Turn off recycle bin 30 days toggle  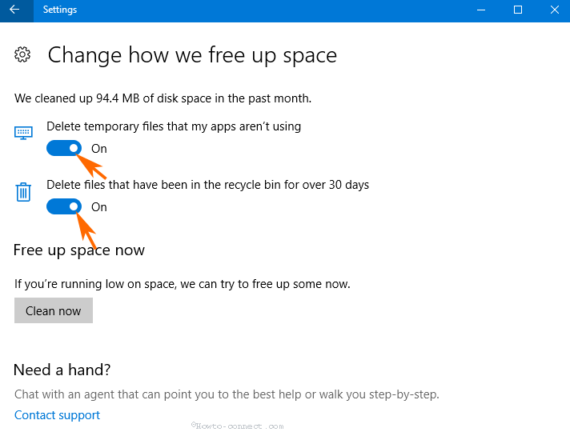click(64, 207)
